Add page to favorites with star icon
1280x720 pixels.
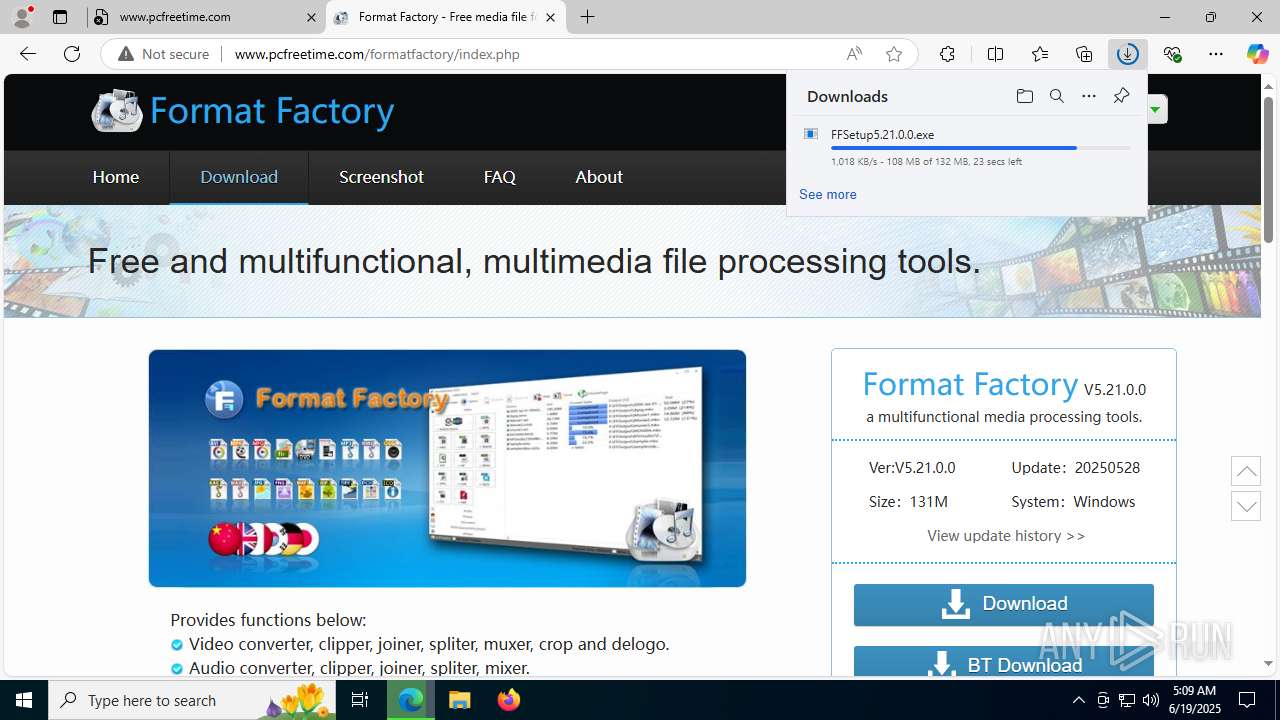(x=894, y=54)
